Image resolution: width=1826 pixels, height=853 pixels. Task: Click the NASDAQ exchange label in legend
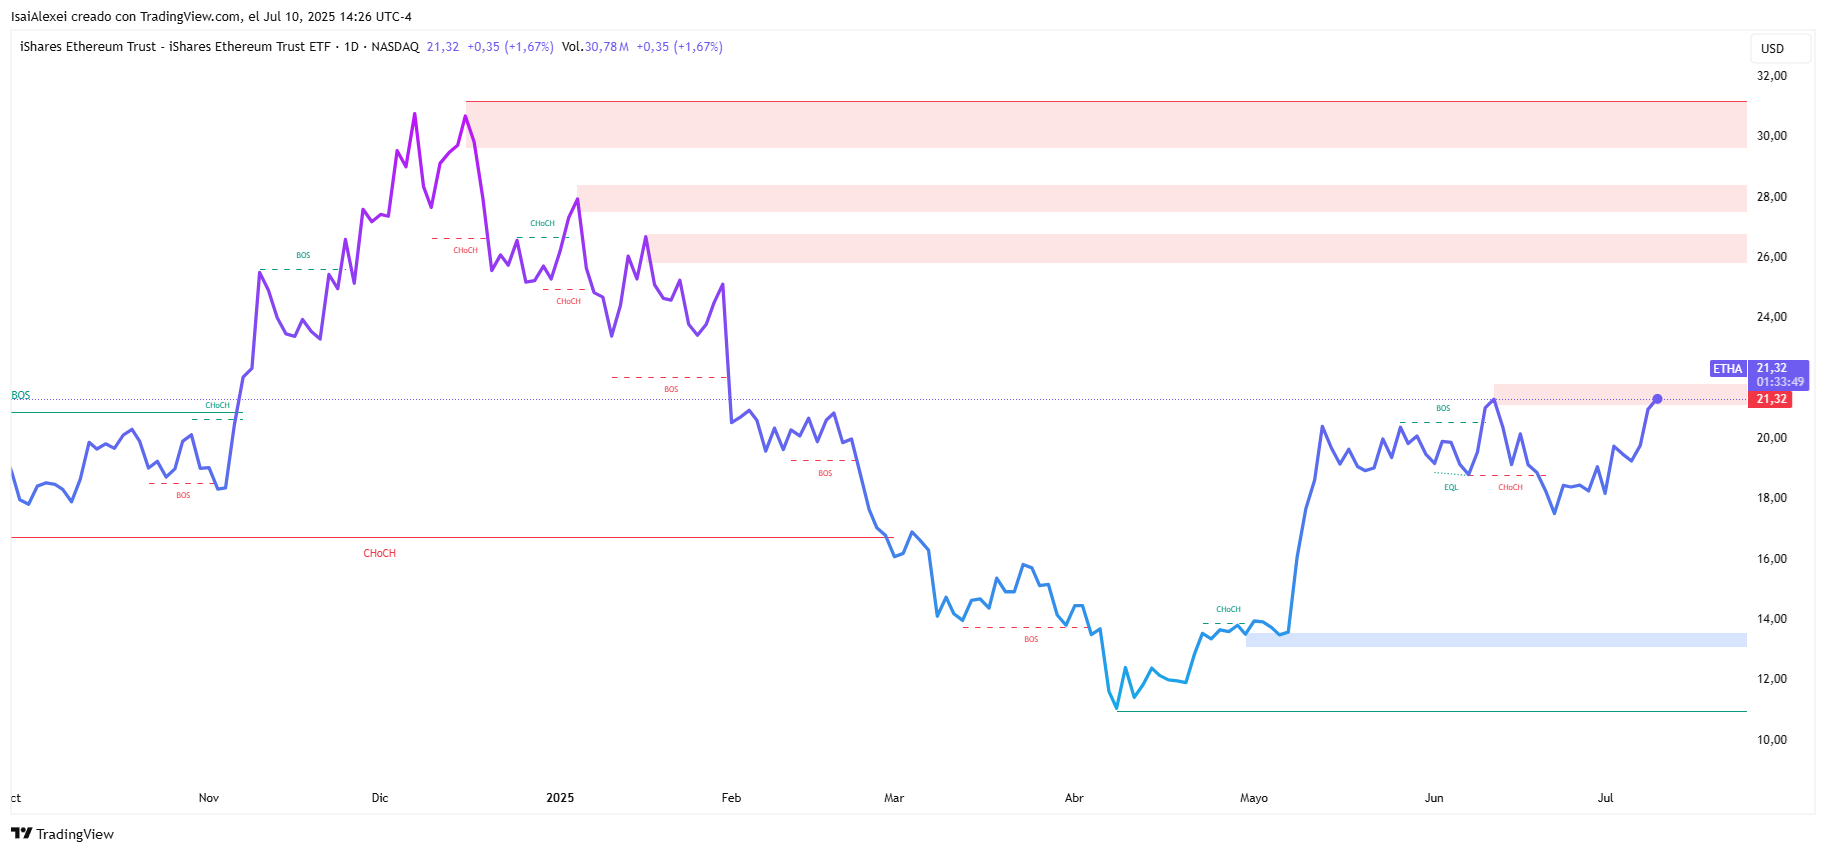pos(395,47)
